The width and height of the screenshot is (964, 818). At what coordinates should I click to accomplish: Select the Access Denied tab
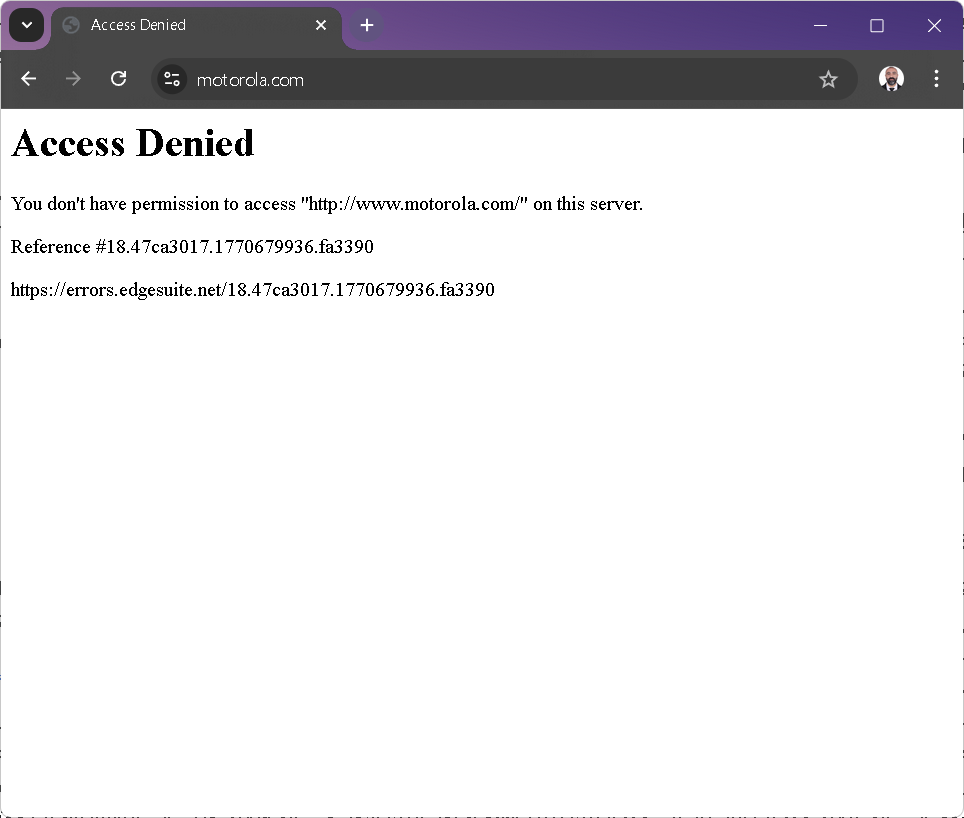pyautogui.click(x=190, y=25)
